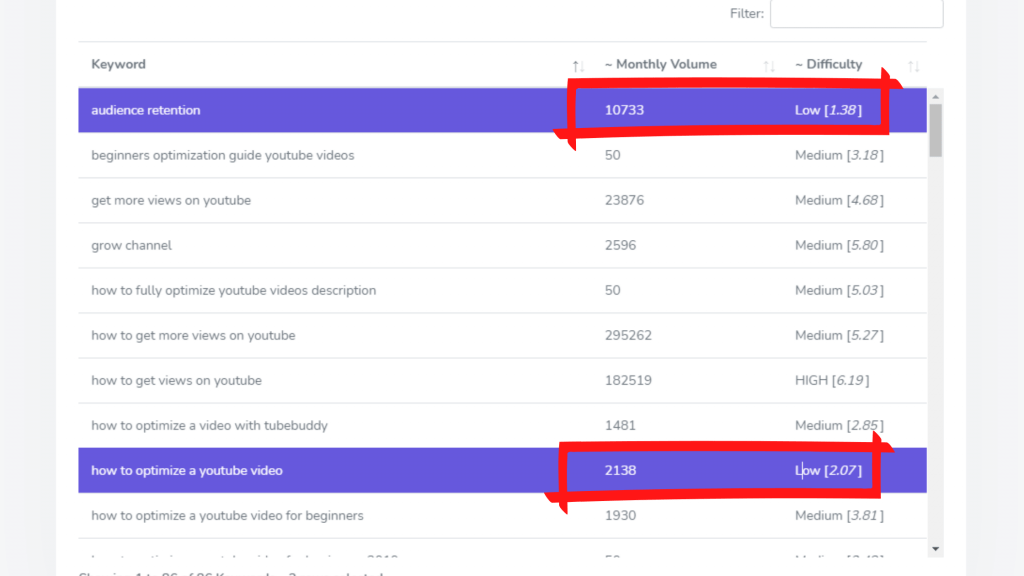
Task: Select 'how to get more views on youtube'
Action: tap(193, 336)
